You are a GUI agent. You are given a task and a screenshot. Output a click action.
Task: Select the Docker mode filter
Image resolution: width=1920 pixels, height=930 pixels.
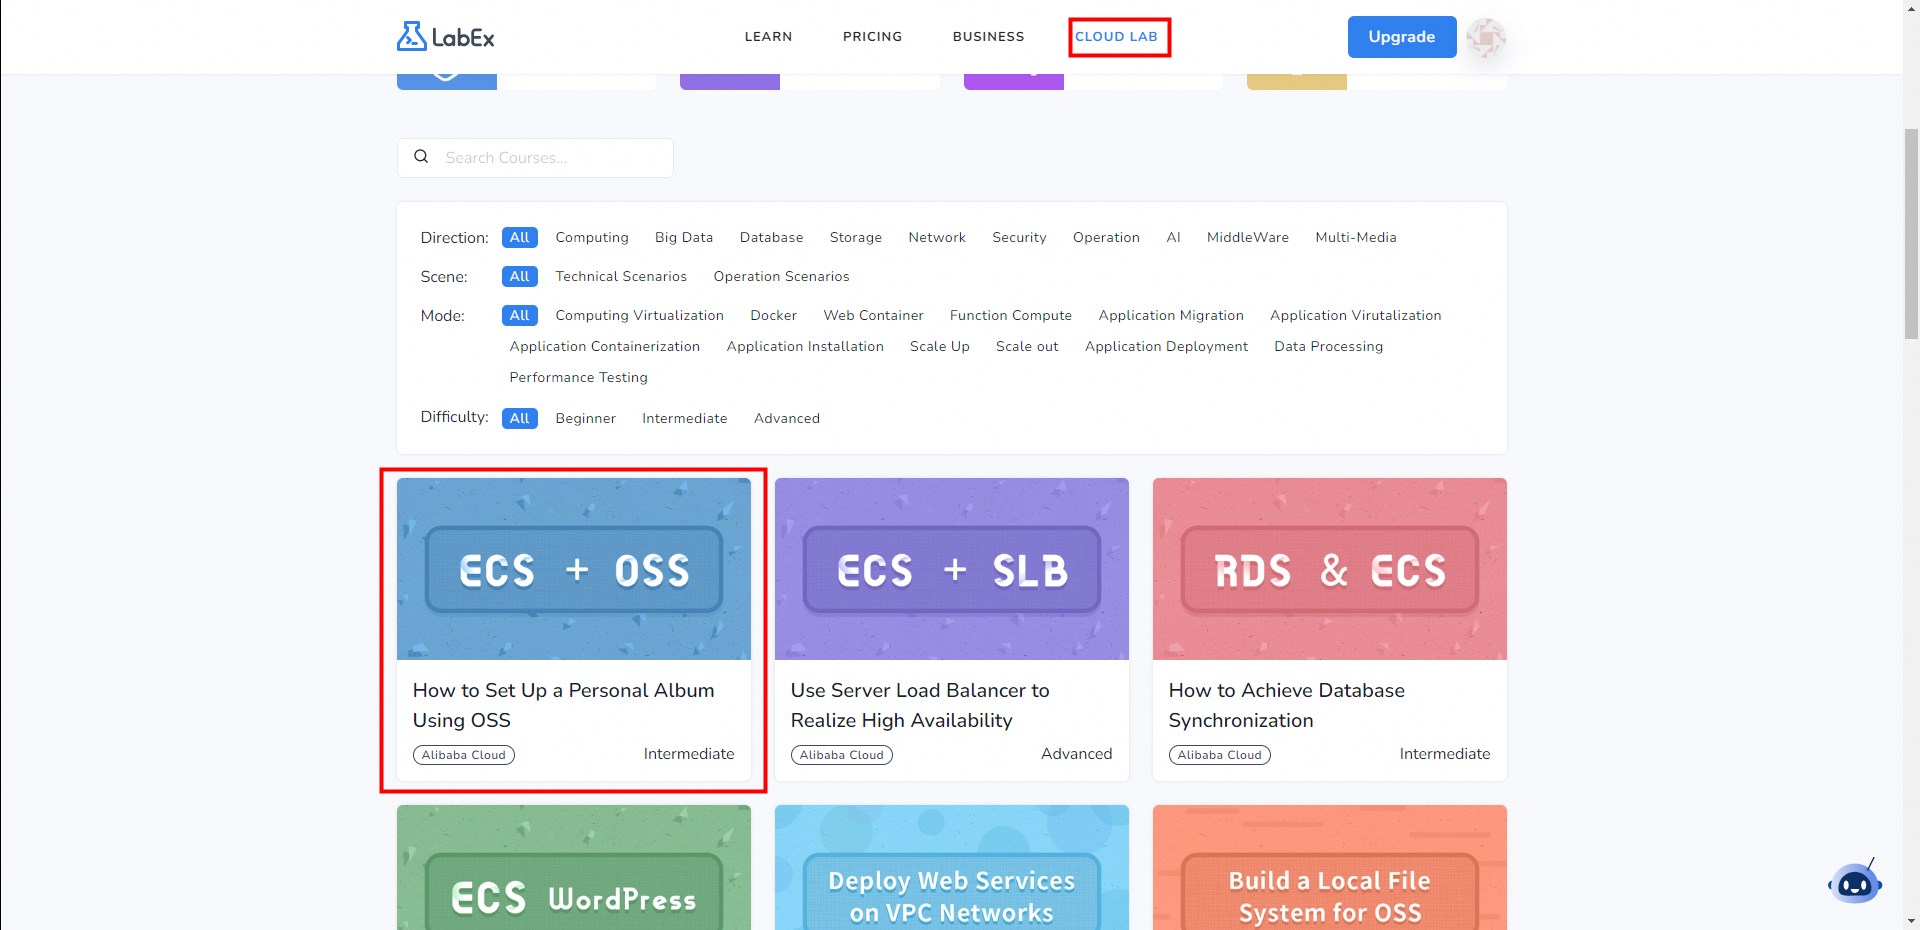point(773,315)
